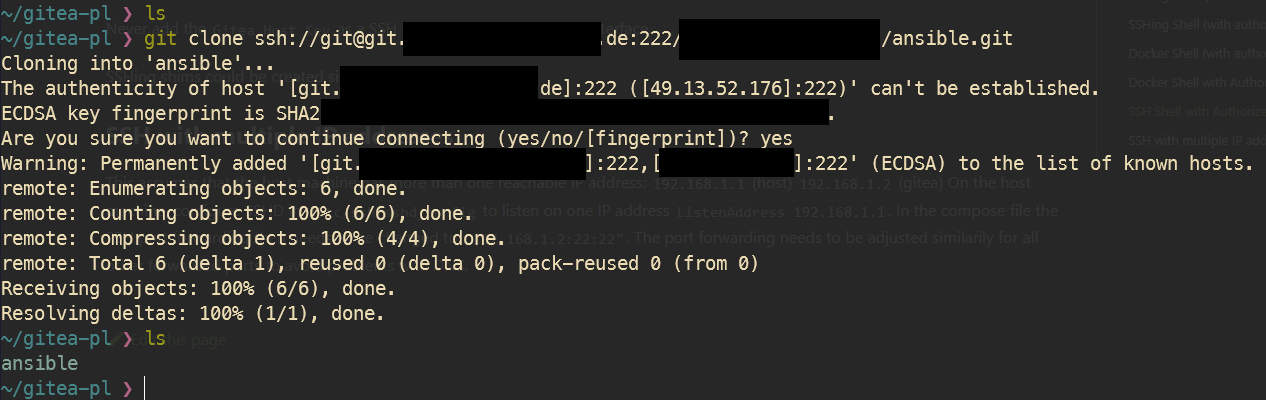Click the final prompt arrow symbol
This screenshot has width=1266, height=400.
click(x=127, y=388)
